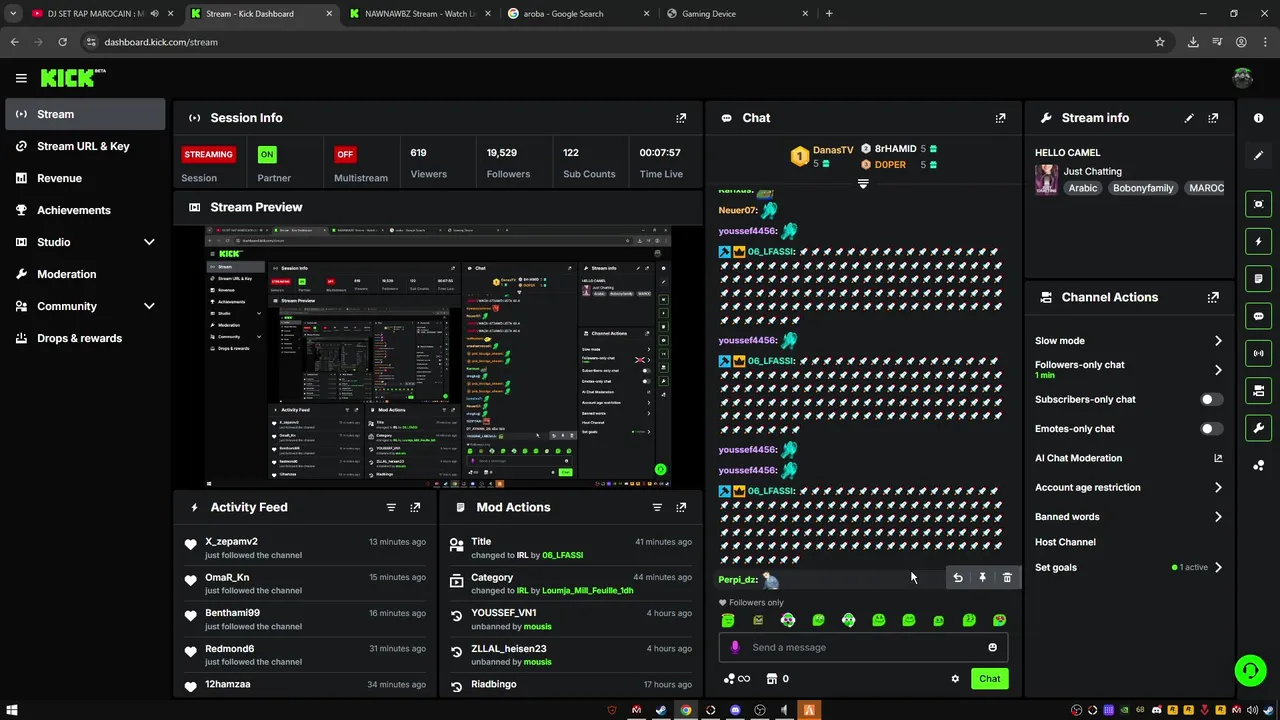
Task: Toggle stream preview widget in right sidebar
Action: point(1258,204)
